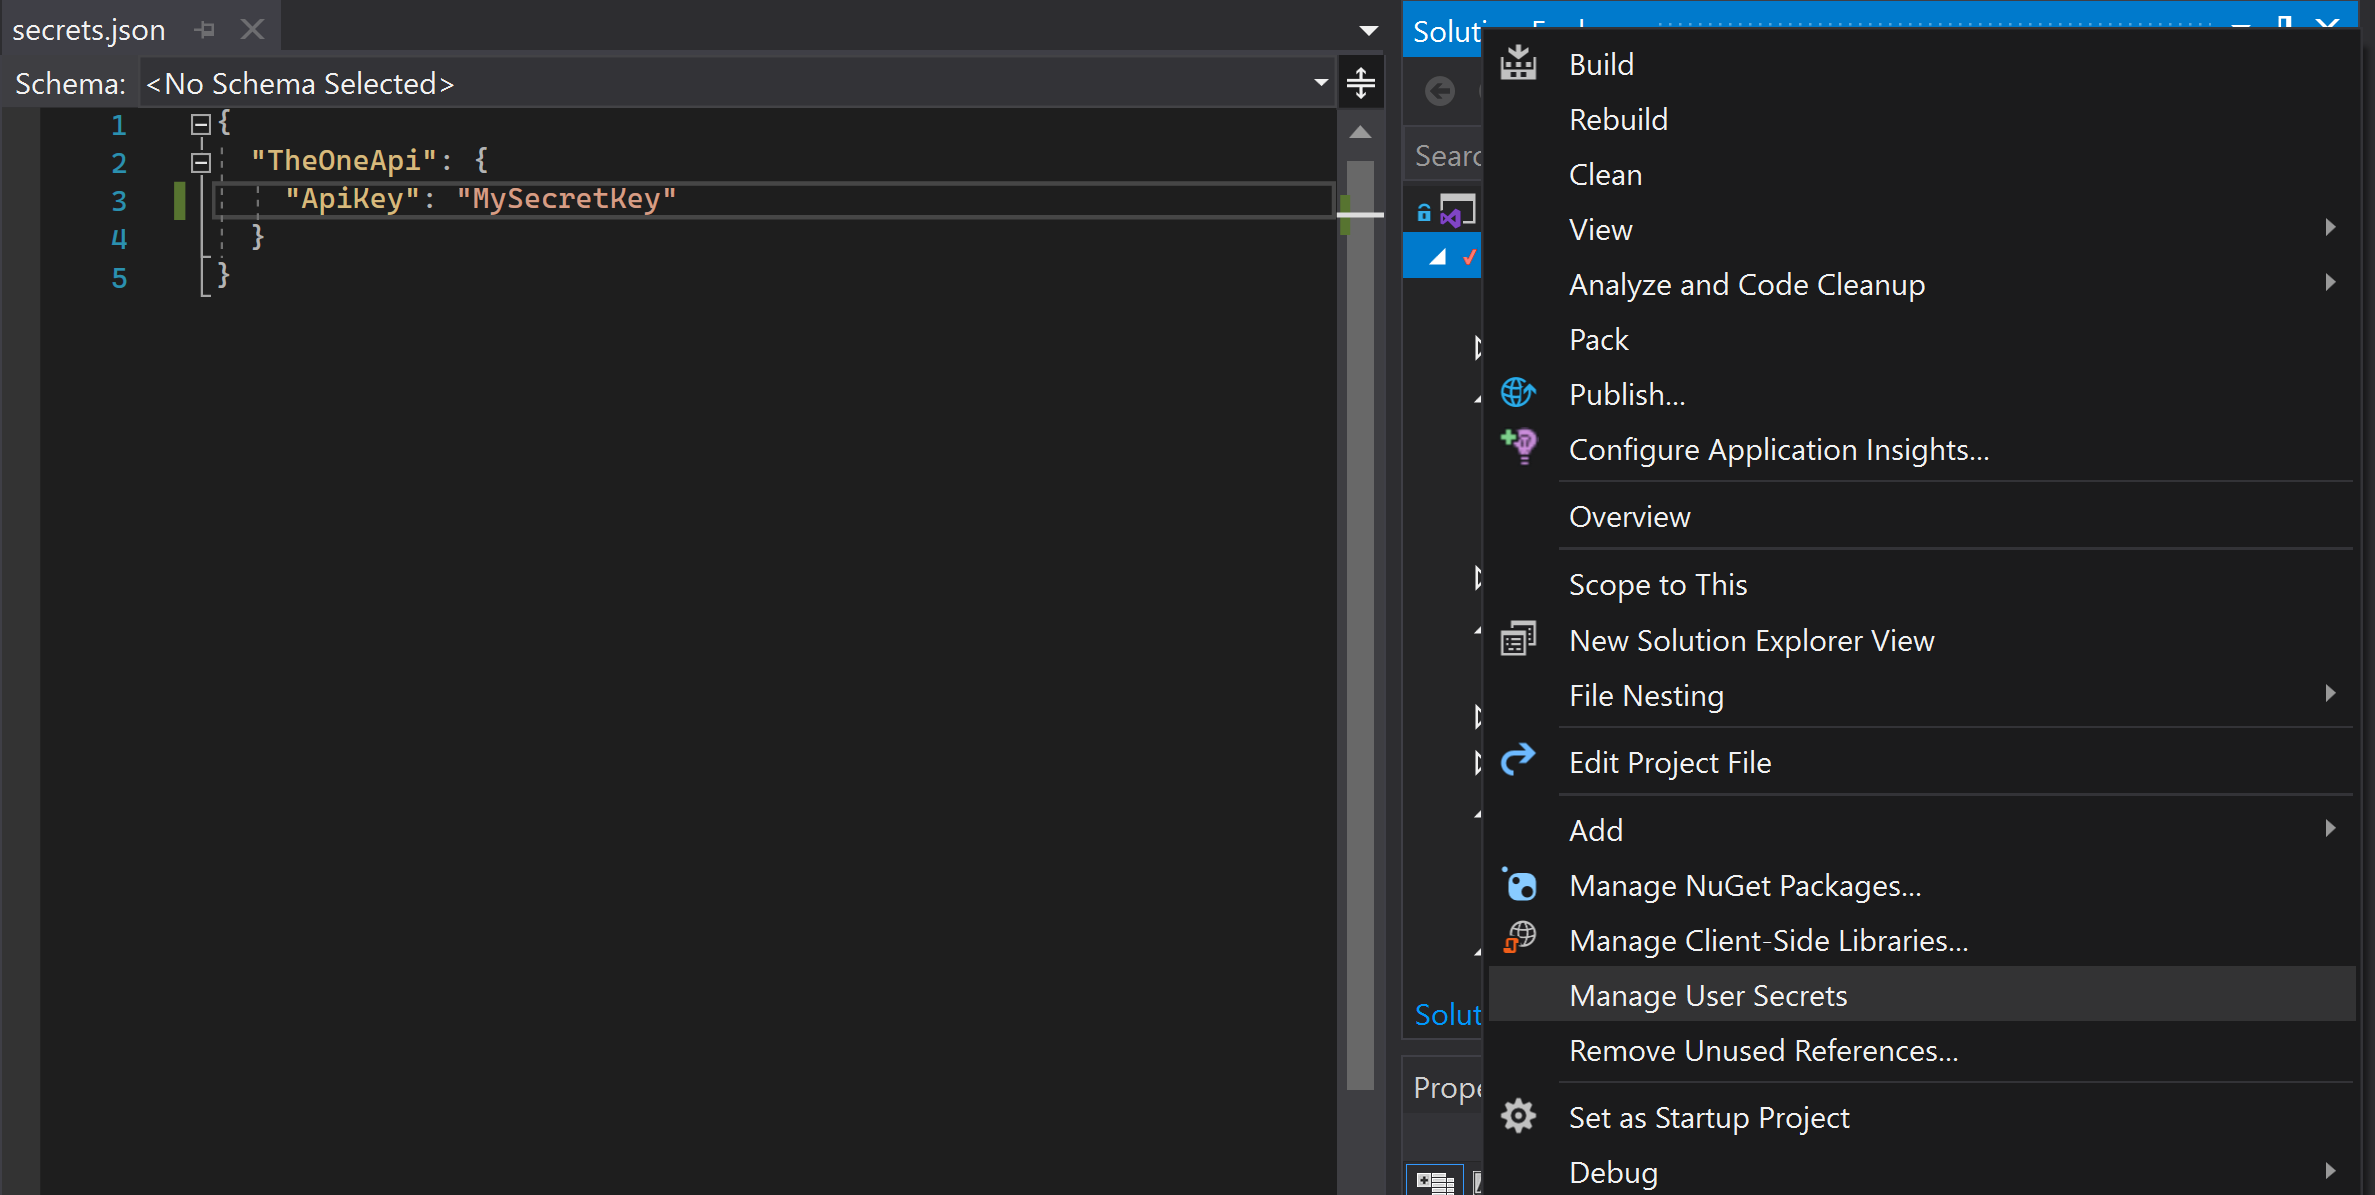2375x1195 pixels.
Task: Open Publish via its globe icon
Action: pos(1519,393)
